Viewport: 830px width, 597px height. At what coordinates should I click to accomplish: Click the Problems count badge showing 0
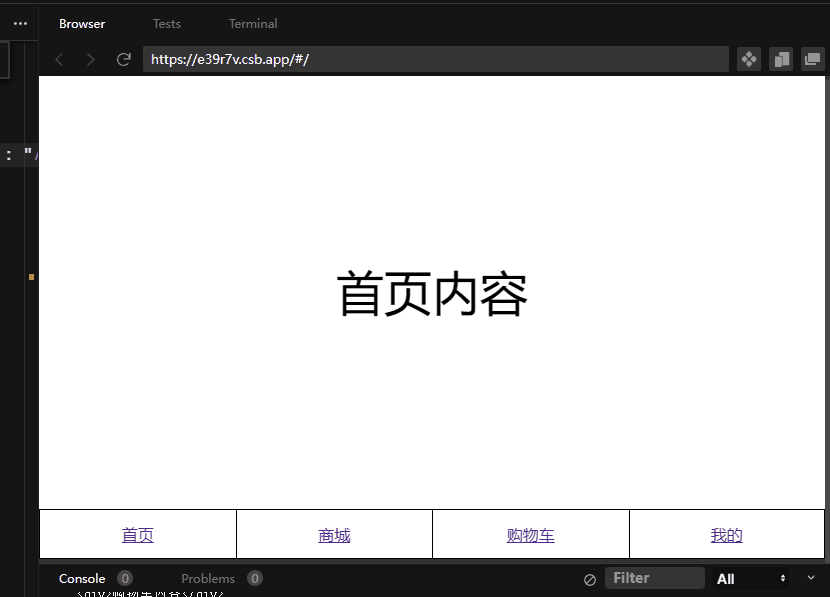255,578
